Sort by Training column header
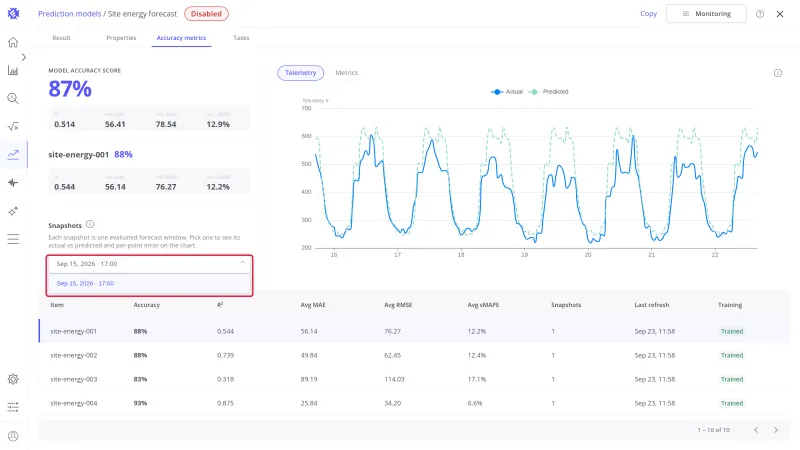Viewport: 800px width, 450px height. [x=730, y=305]
